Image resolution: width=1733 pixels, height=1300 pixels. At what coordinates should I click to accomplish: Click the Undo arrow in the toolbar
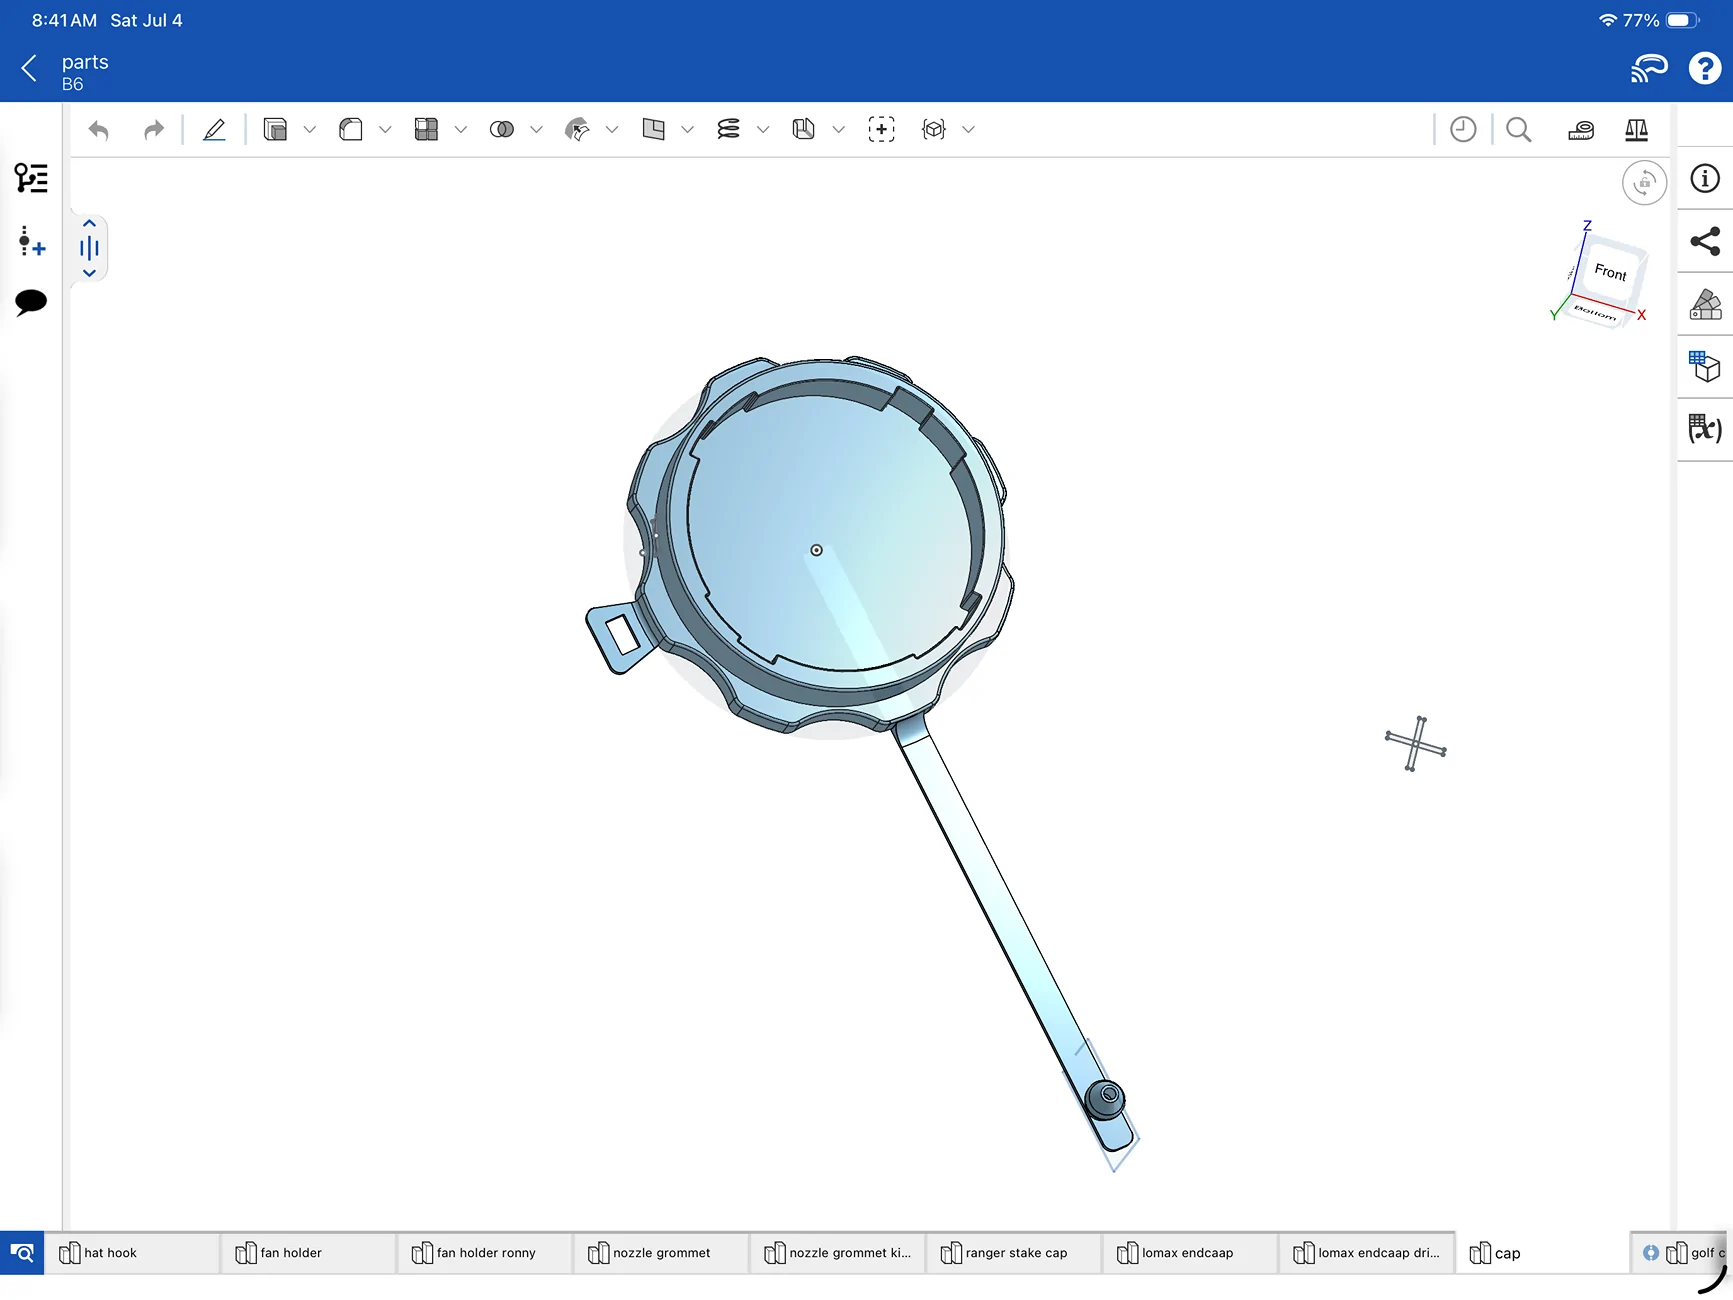click(98, 130)
